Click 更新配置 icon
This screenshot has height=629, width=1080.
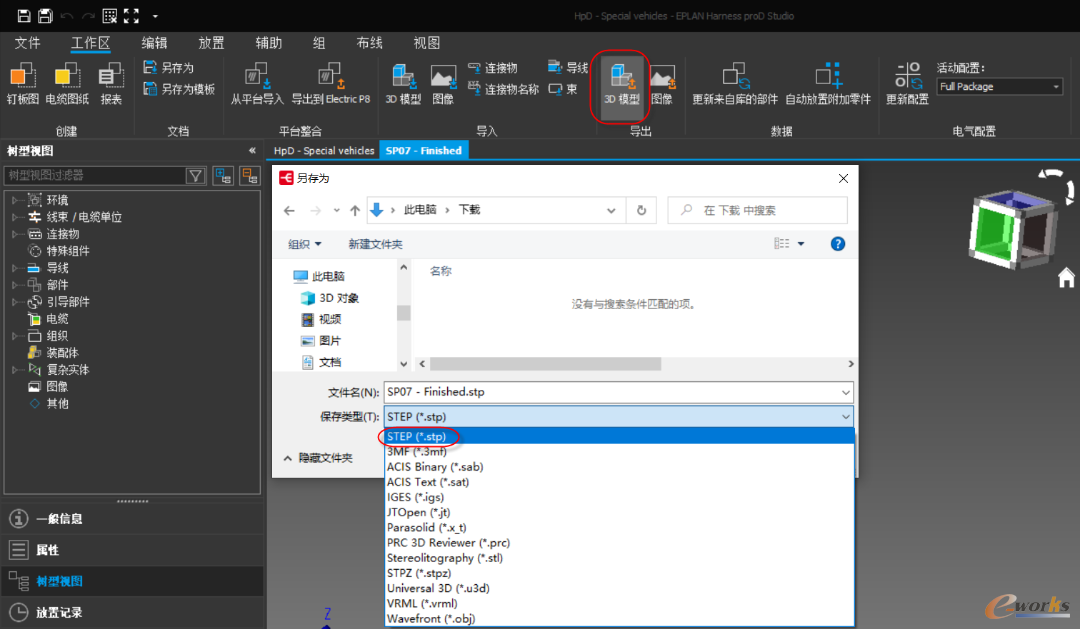(907, 84)
